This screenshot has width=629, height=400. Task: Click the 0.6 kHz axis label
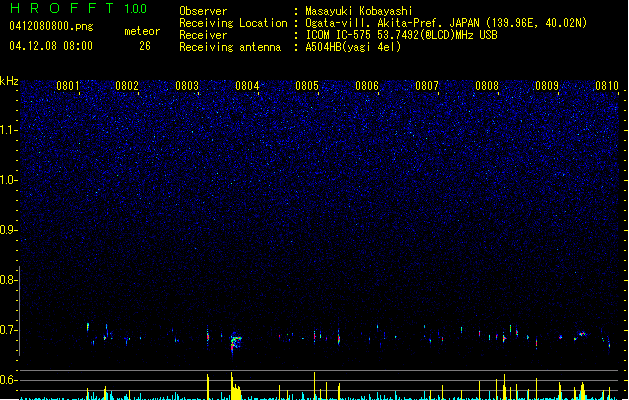click(x=8, y=380)
